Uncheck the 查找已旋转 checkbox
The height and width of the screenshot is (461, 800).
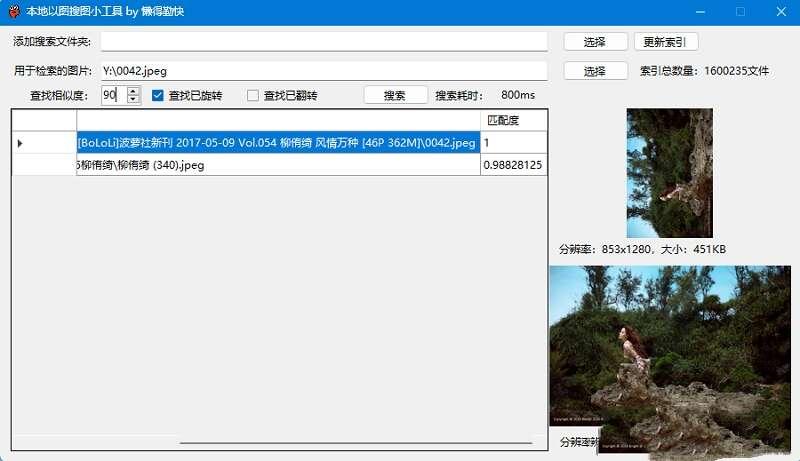point(158,96)
